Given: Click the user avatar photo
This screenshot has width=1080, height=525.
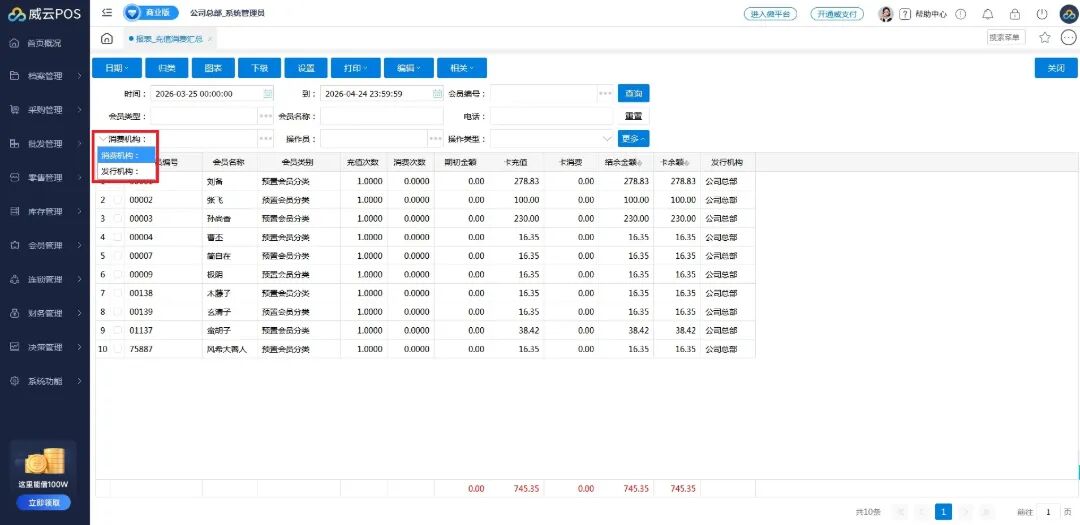Looking at the screenshot, I should [x=886, y=14].
